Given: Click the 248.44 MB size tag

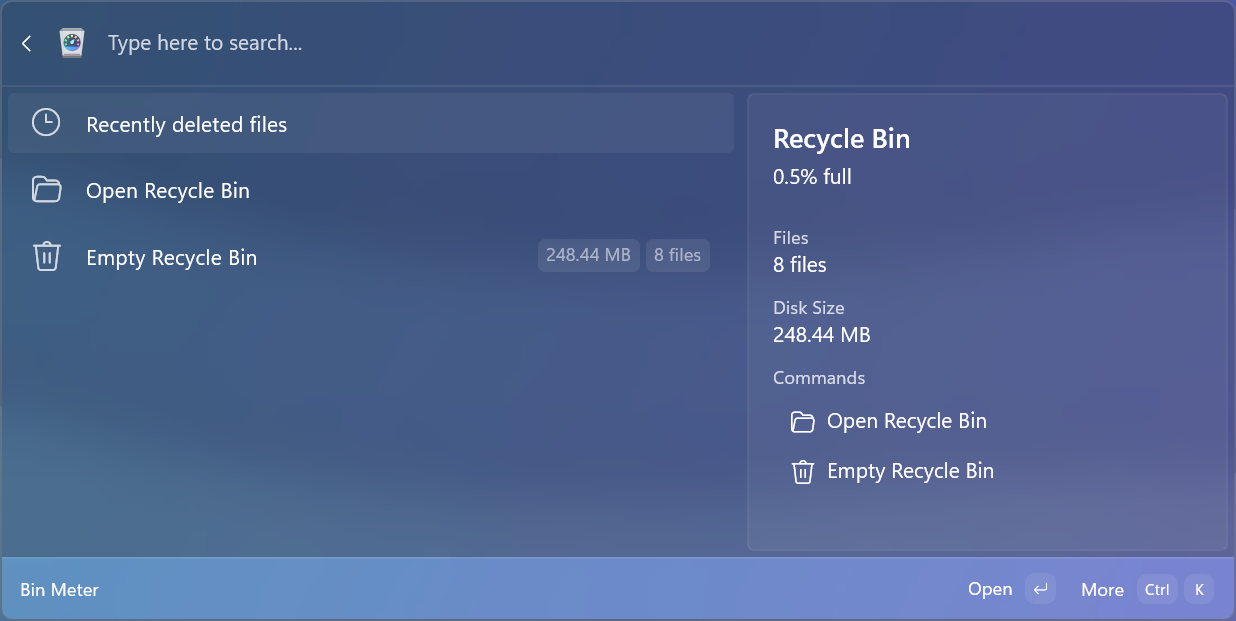Looking at the screenshot, I should coord(588,255).
